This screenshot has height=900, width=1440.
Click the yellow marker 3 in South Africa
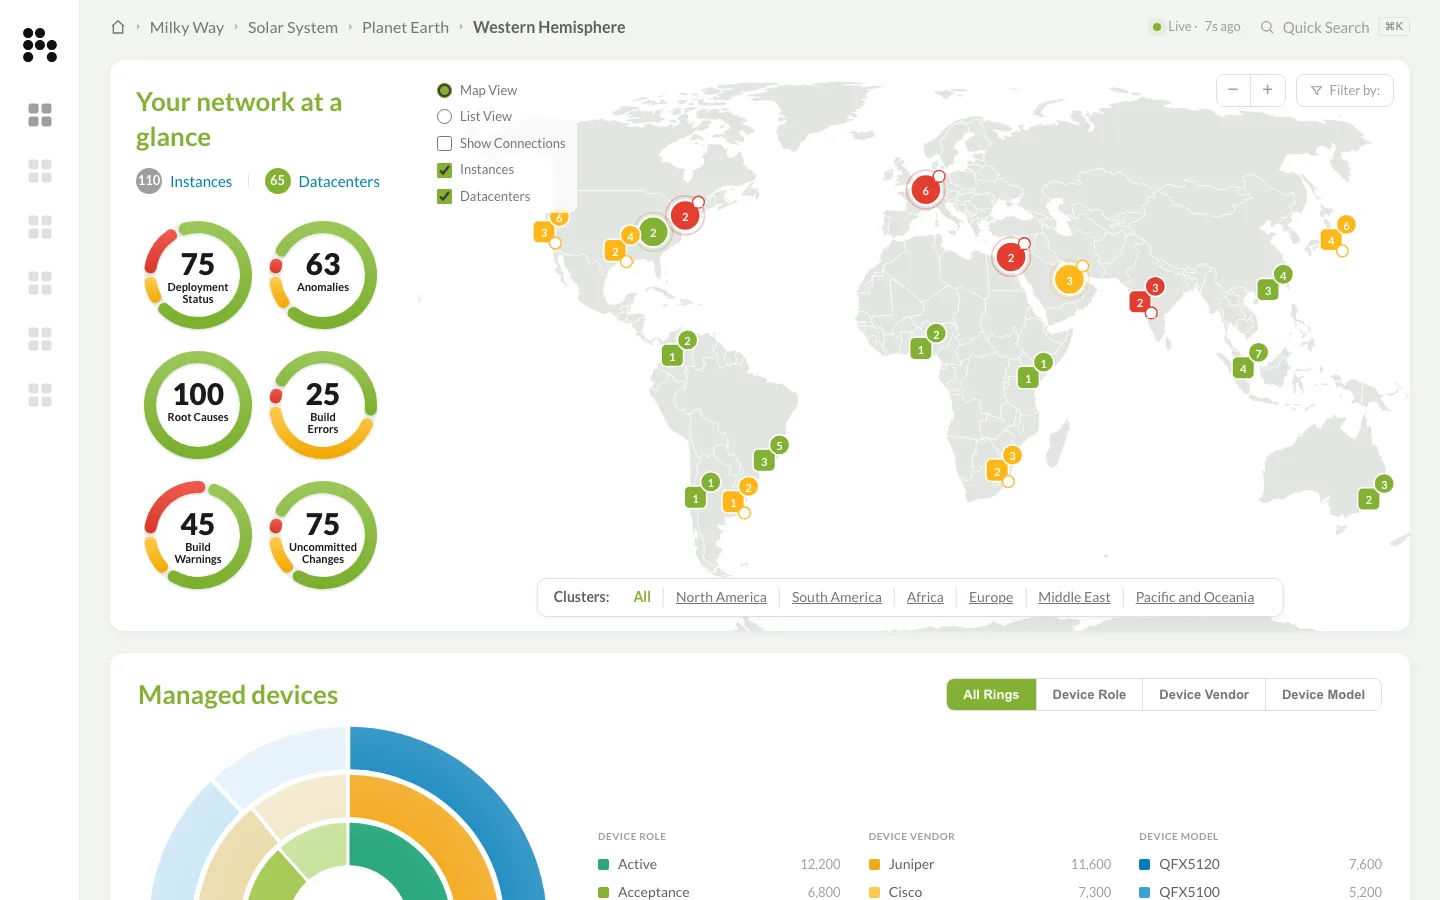(x=1012, y=455)
